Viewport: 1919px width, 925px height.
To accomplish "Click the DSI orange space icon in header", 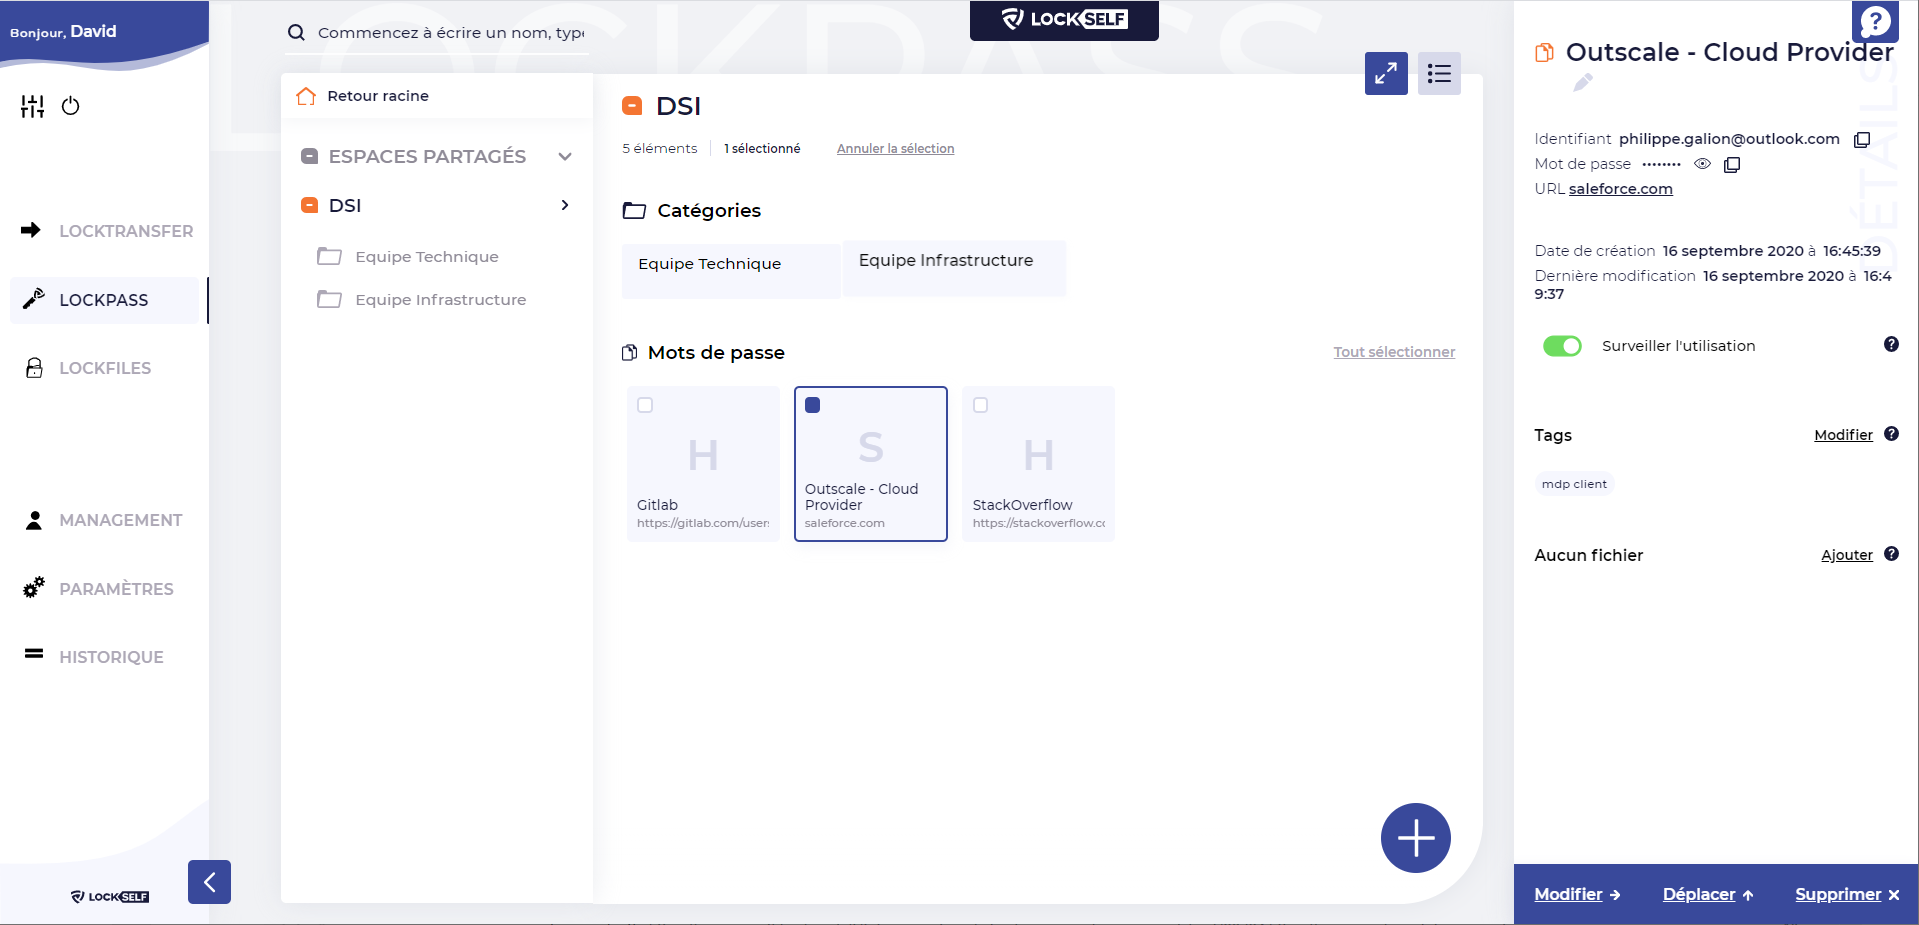I will pyautogui.click(x=632, y=105).
